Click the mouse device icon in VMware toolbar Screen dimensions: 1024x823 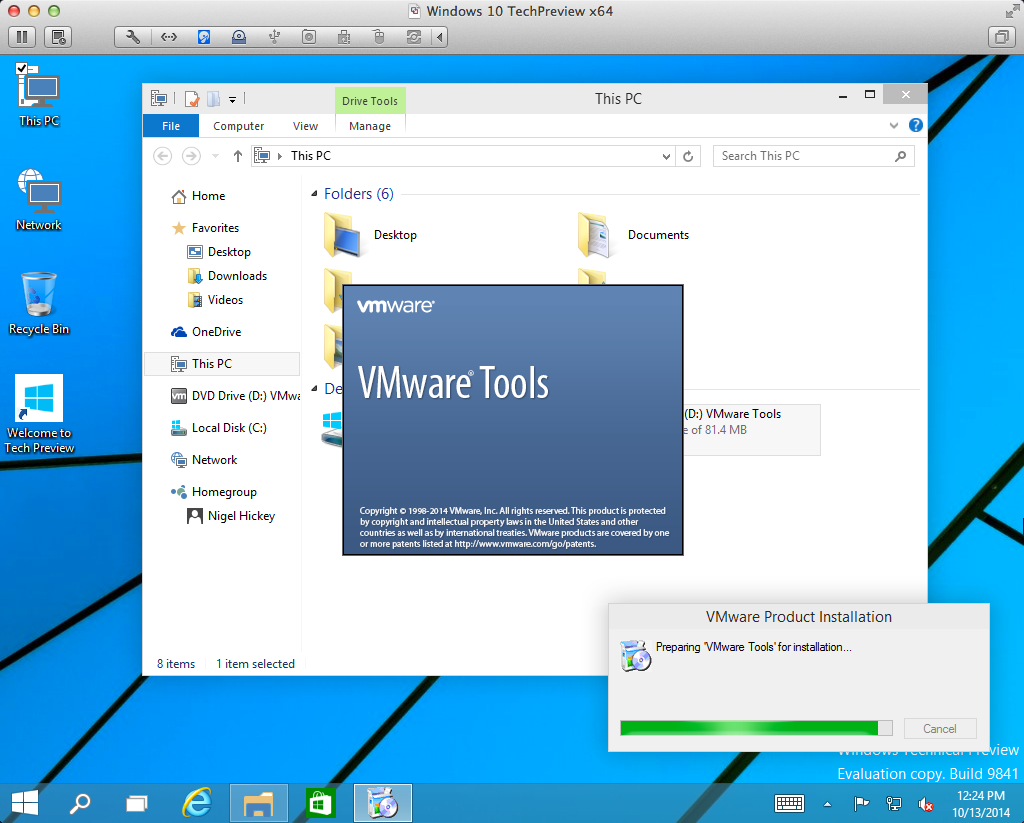pyautogui.click(x=379, y=37)
